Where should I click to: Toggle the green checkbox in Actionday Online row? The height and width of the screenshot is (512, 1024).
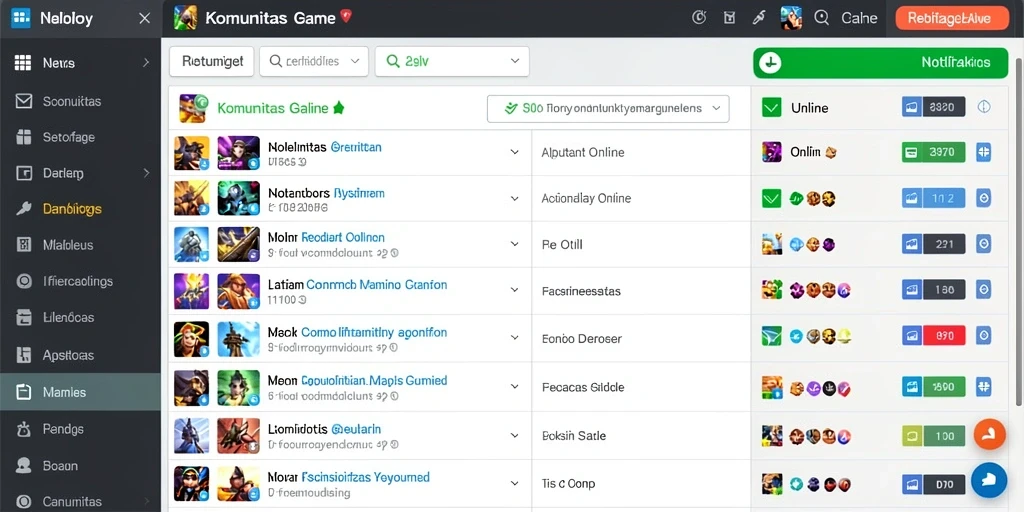[772, 198]
